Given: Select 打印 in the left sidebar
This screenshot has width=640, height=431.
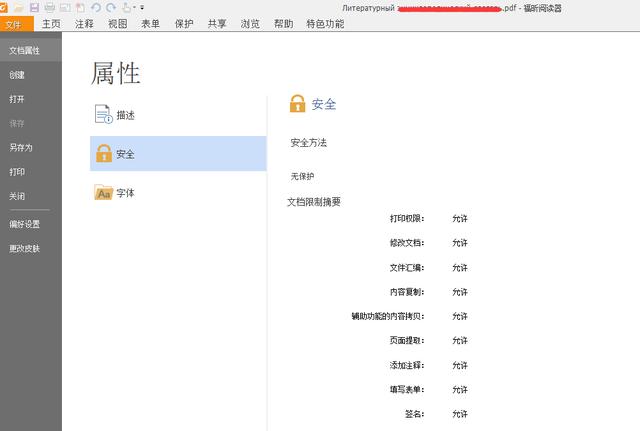Looking at the screenshot, I should [17, 172].
